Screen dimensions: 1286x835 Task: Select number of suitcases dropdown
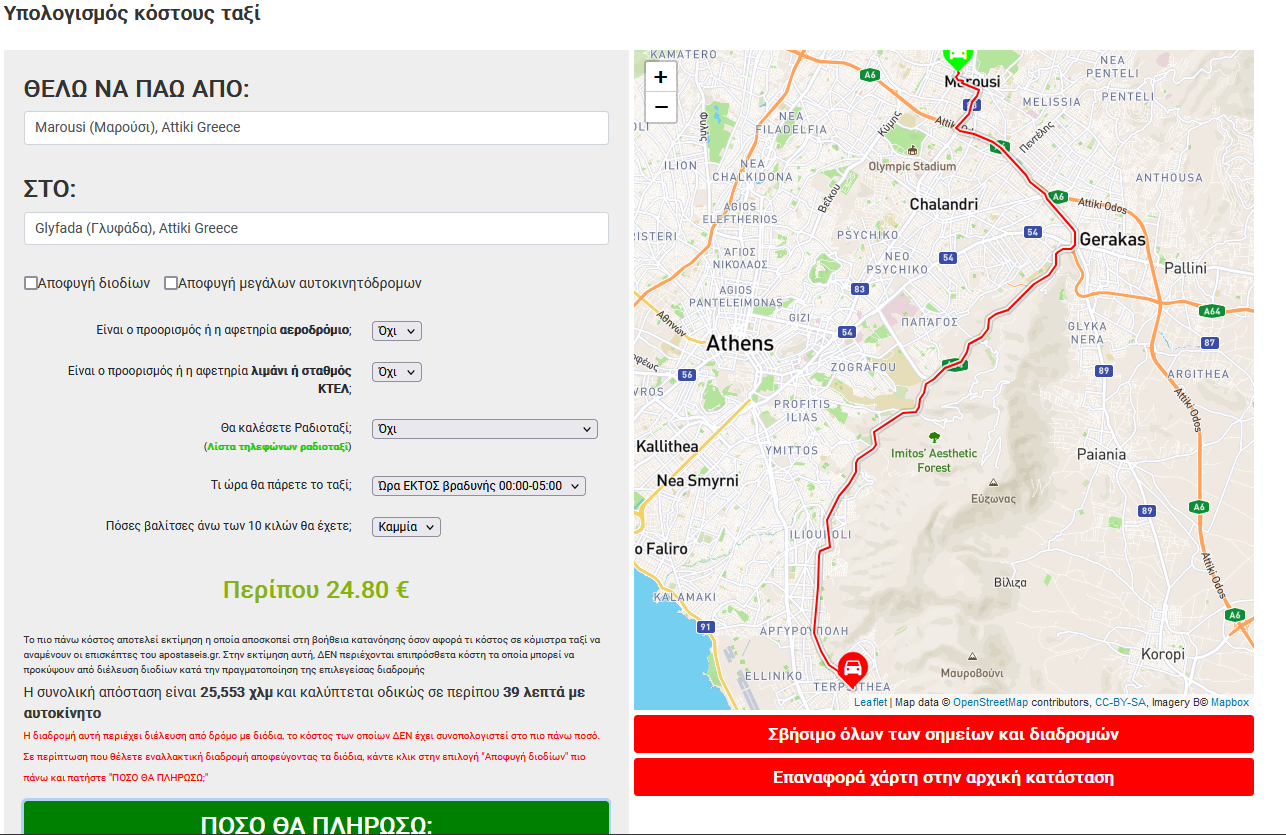click(405, 527)
